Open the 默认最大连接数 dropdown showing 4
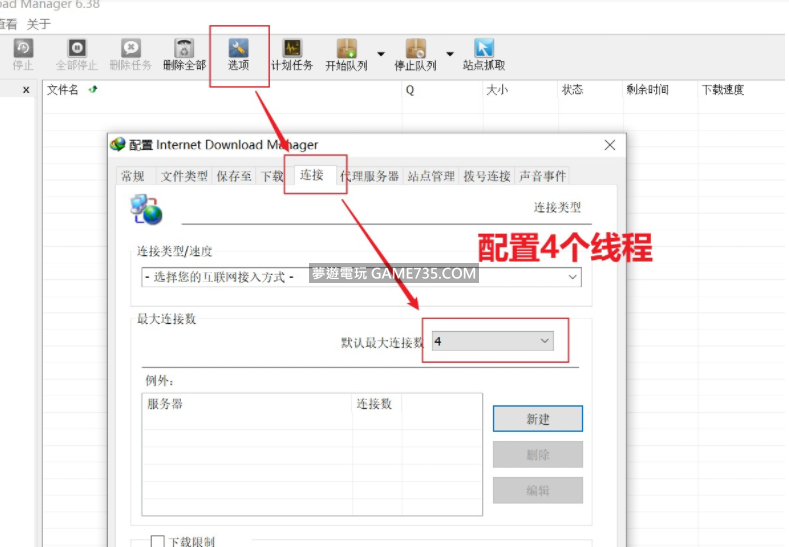The image size is (789, 547). tap(493, 341)
